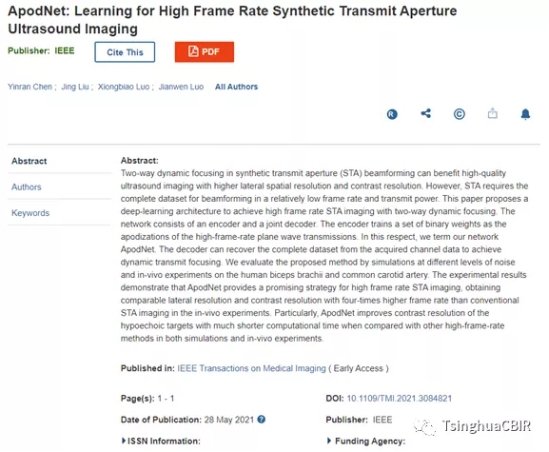Open author Yinran Chen's profile
Viewport: 549px width, 452px height.
click(x=30, y=87)
